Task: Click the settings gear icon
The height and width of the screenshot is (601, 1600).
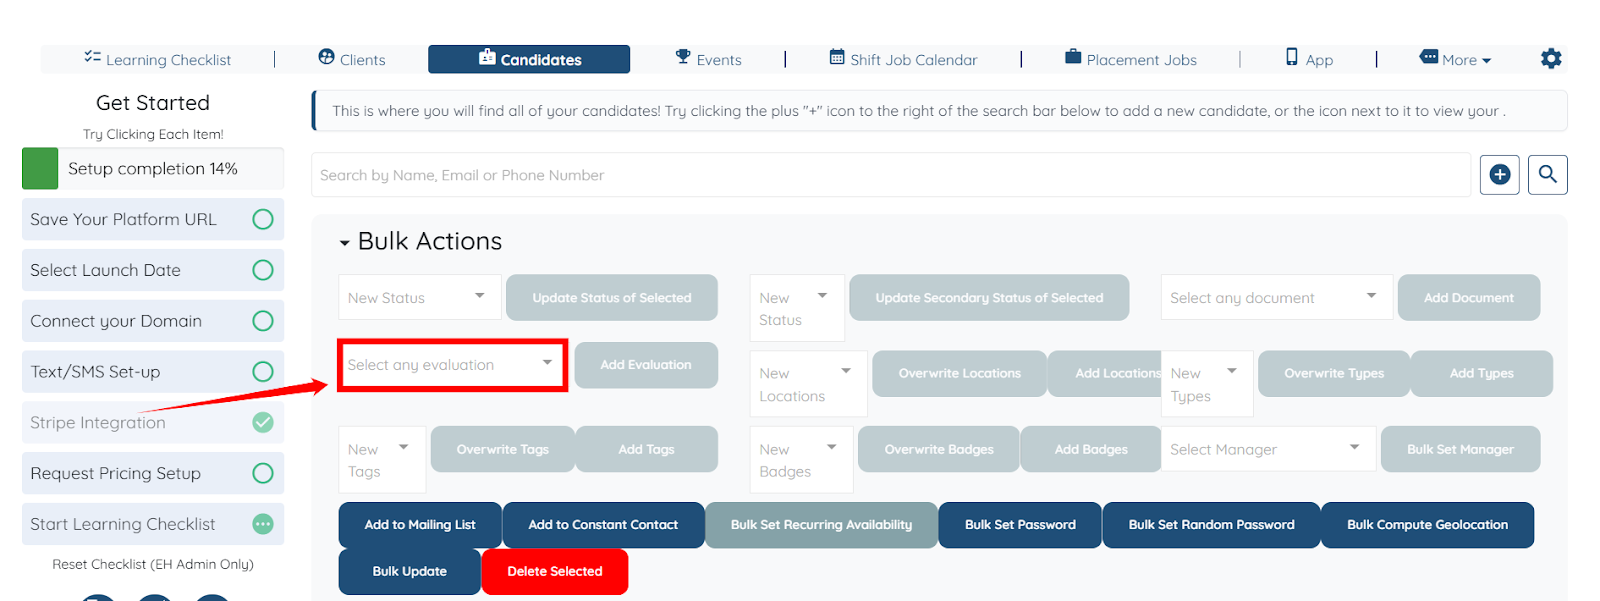Action: click(x=1551, y=59)
